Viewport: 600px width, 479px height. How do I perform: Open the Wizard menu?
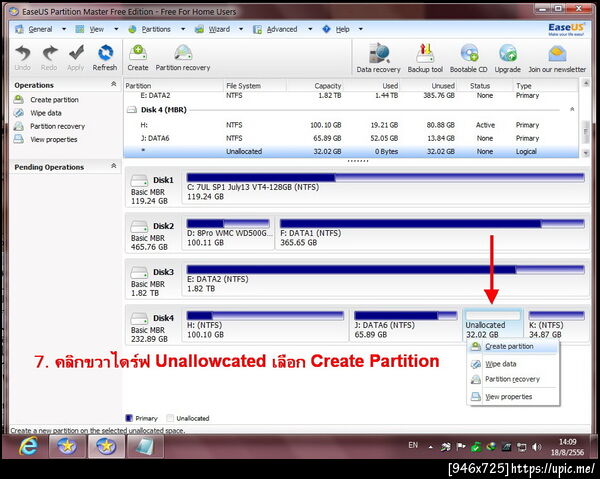[219, 29]
